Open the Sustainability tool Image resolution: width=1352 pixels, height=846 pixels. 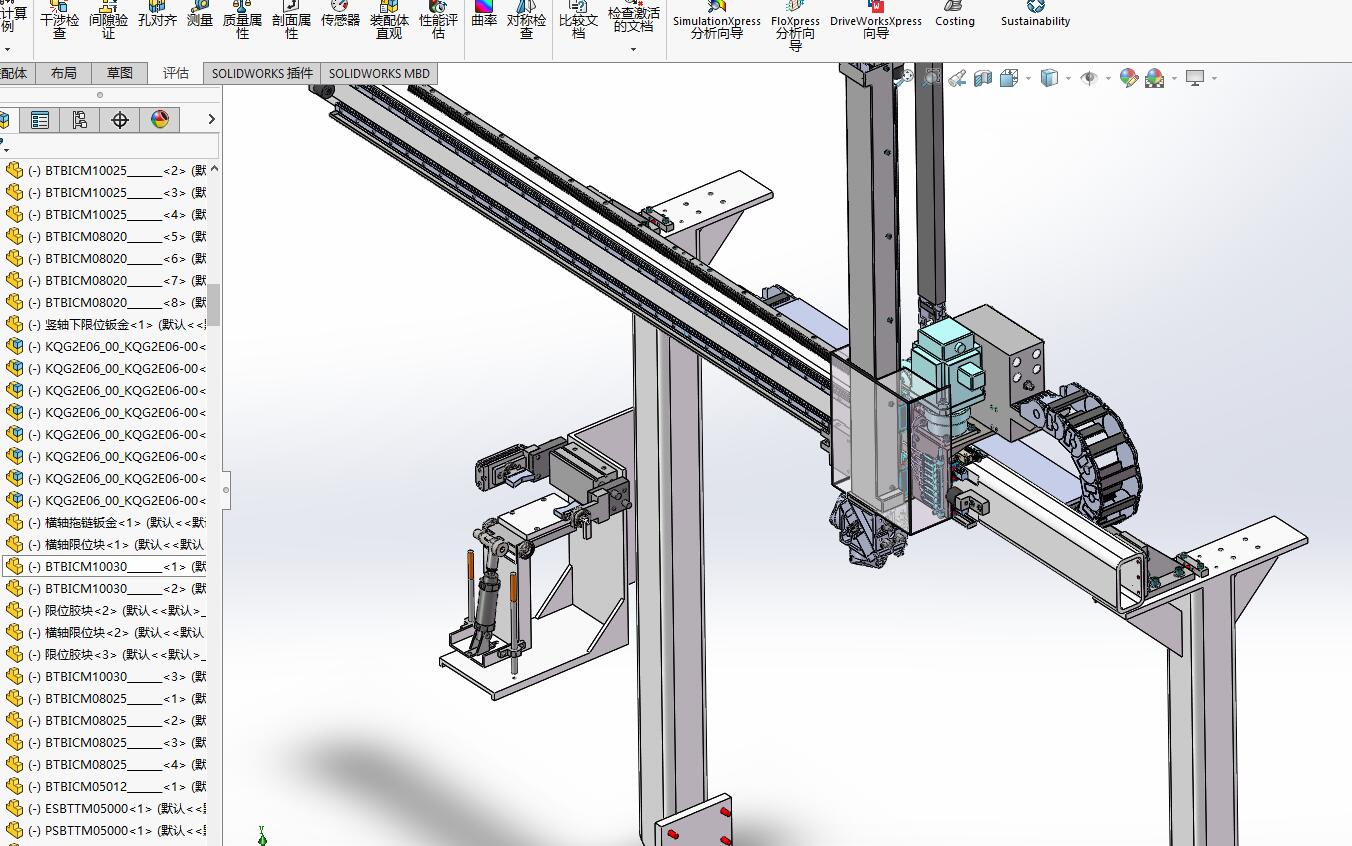[1035, 14]
